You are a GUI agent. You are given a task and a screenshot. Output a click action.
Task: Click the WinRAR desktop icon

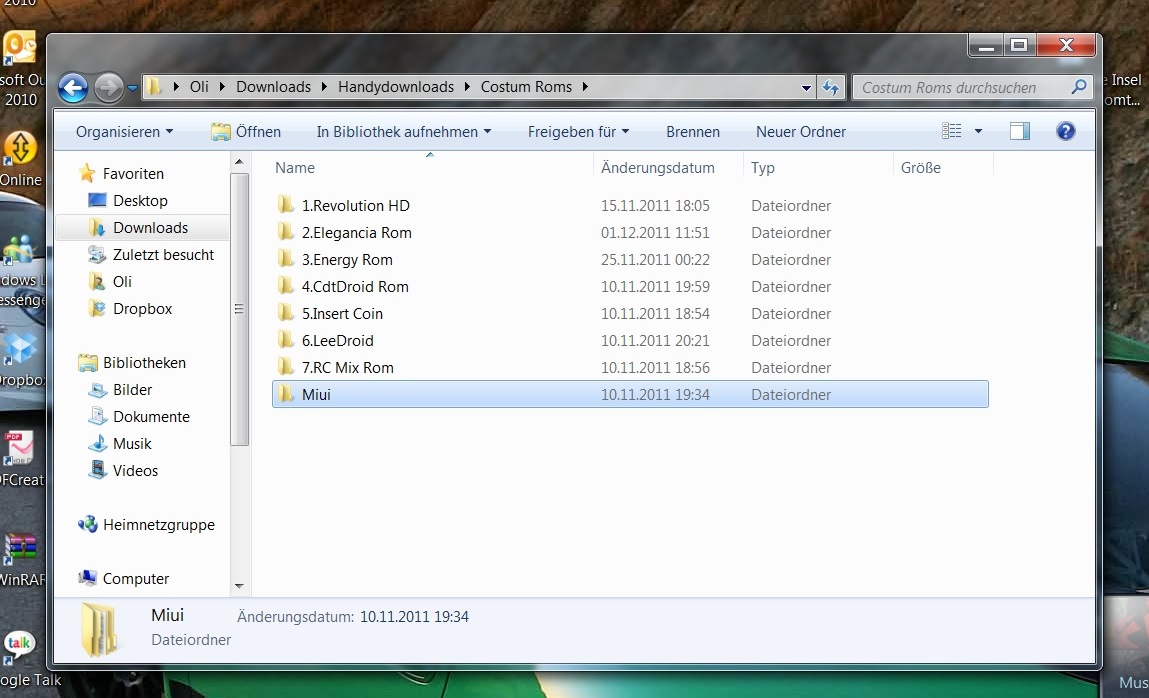[20, 549]
